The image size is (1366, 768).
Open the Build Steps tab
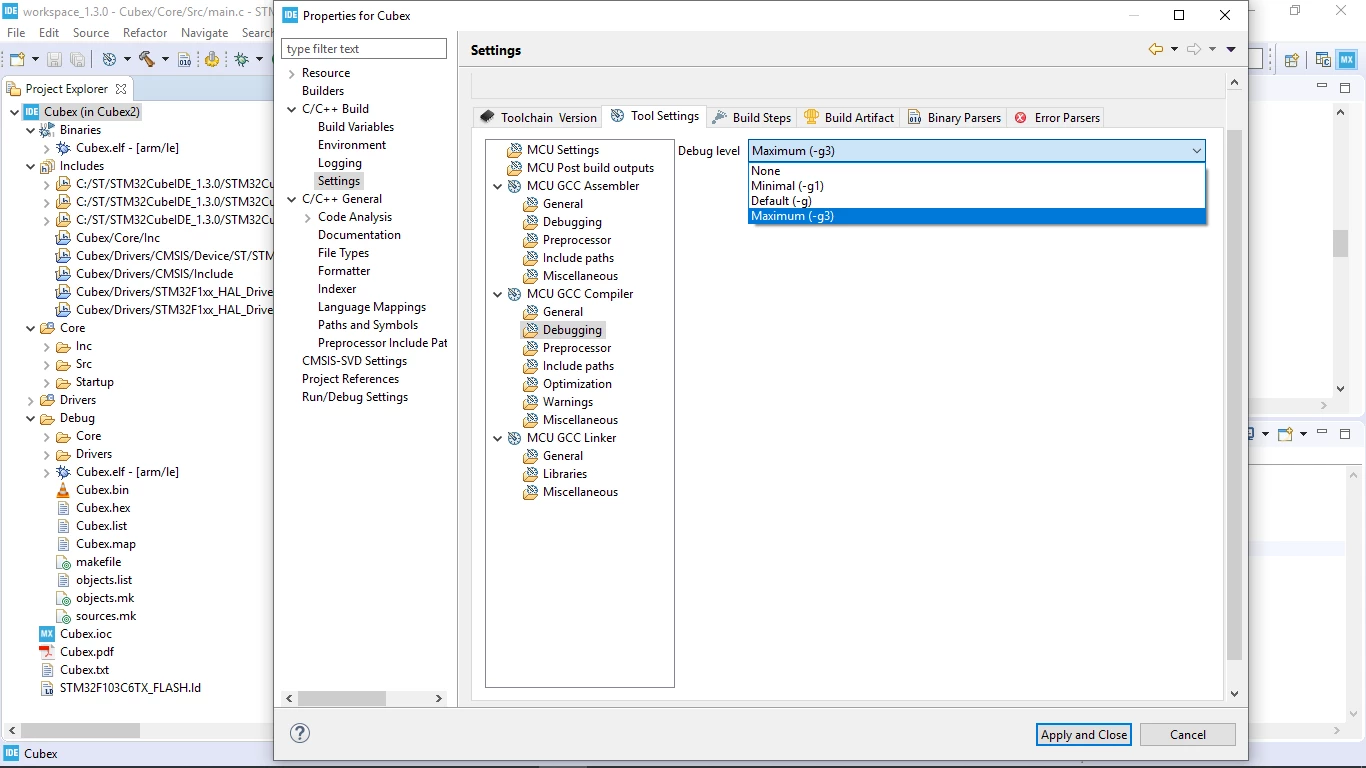(x=751, y=117)
